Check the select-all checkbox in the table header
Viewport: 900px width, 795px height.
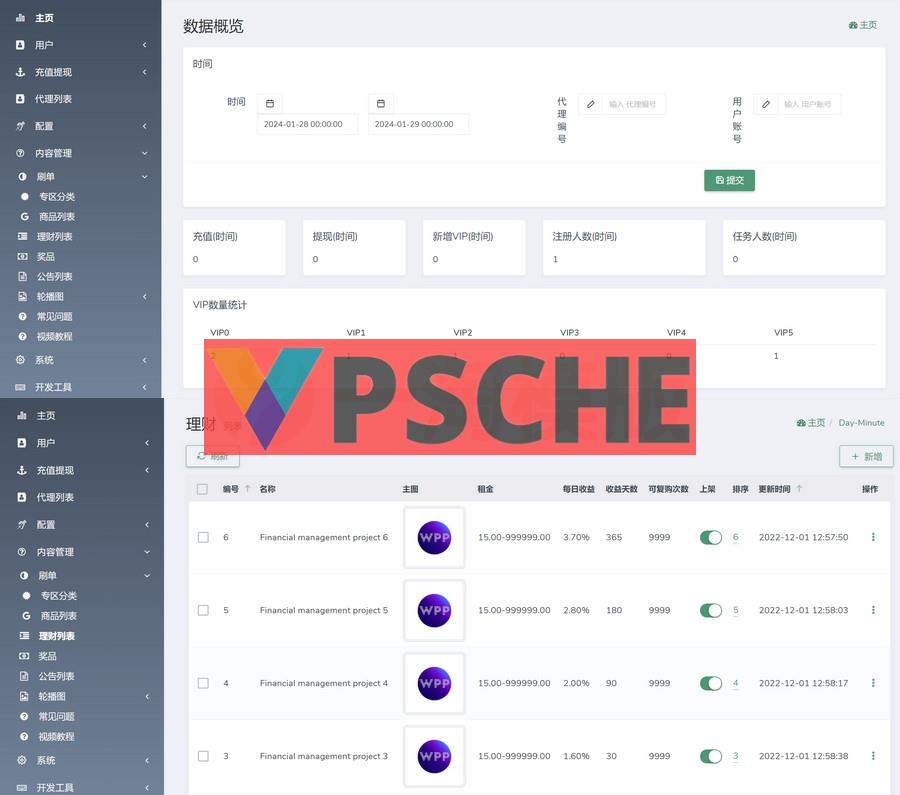coord(202,489)
